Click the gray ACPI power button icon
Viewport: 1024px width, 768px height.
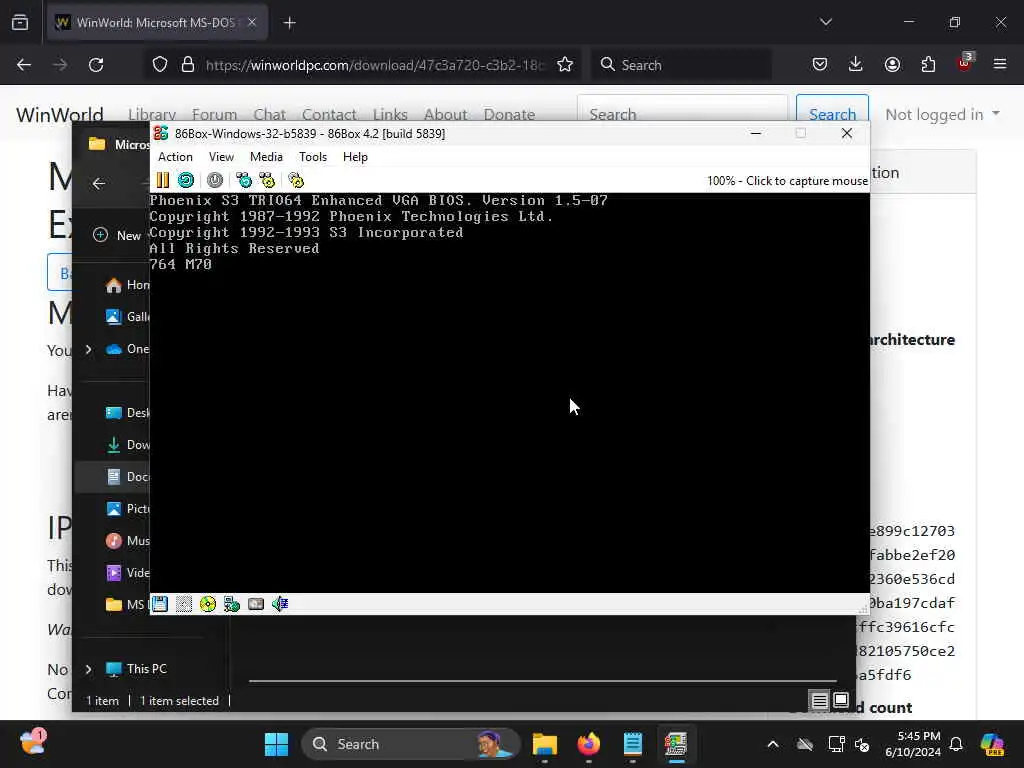(215, 180)
